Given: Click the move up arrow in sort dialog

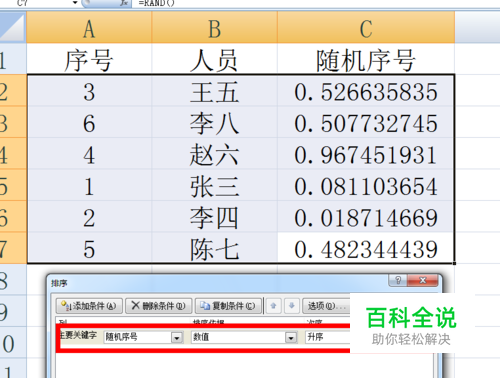Looking at the screenshot, I should (x=274, y=306).
